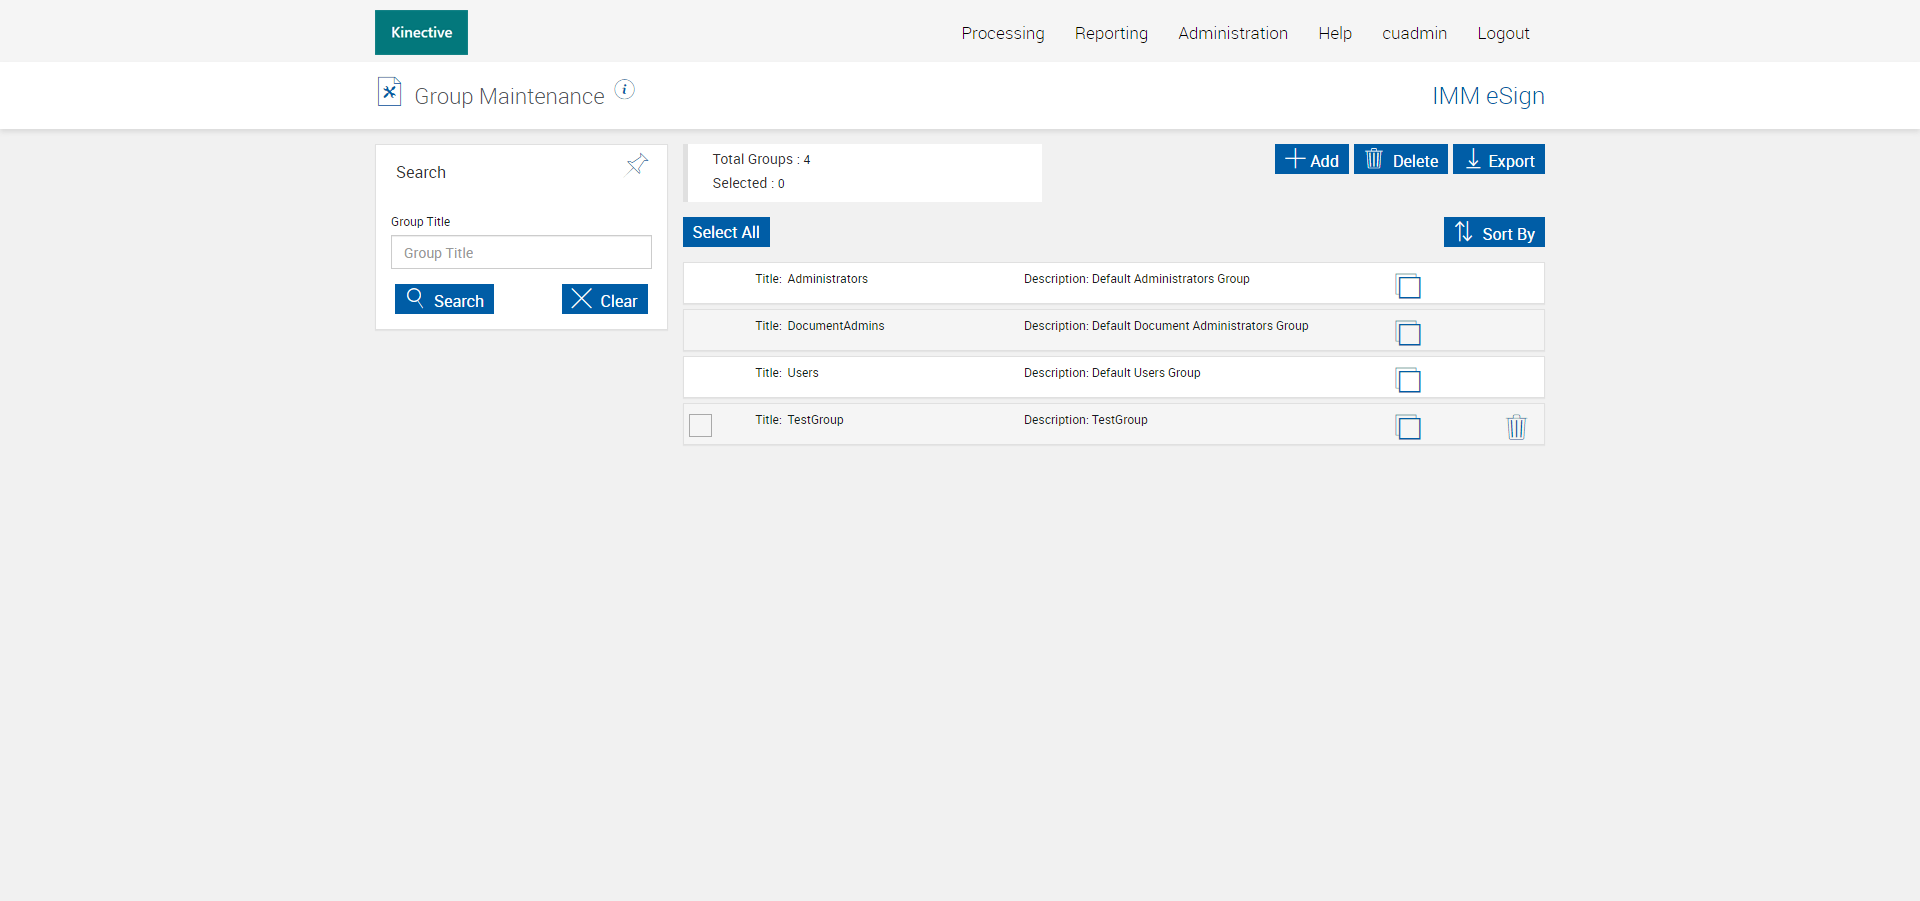Image resolution: width=1920 pixels, height=901 pixels.
Task: Open copy icon for DocumentAdmins group
Action: pyautogui.click(x=1408, y=333)
